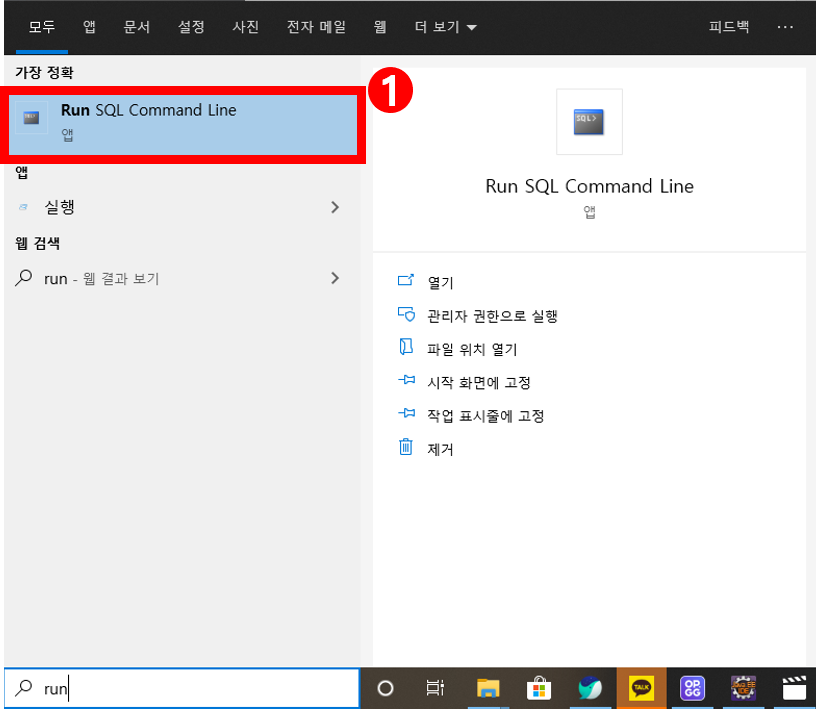Click into the search box containing run

pos(182,688)
